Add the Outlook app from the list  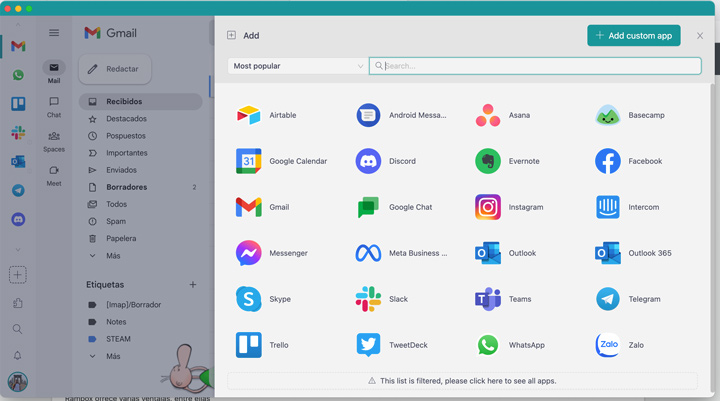[506, 253]
